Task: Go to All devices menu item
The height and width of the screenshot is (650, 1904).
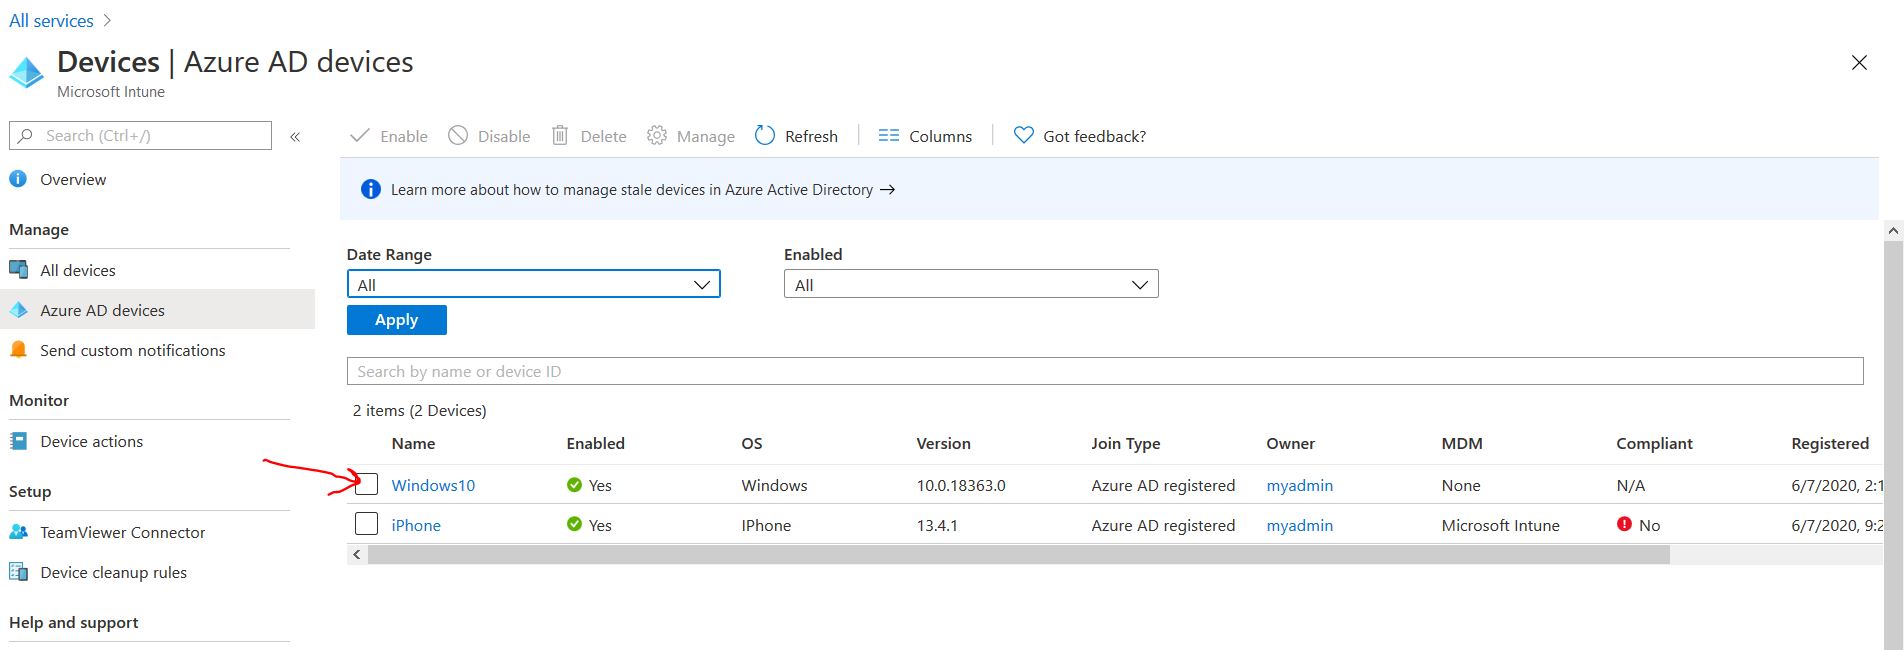Action: (x=77, y=270)
